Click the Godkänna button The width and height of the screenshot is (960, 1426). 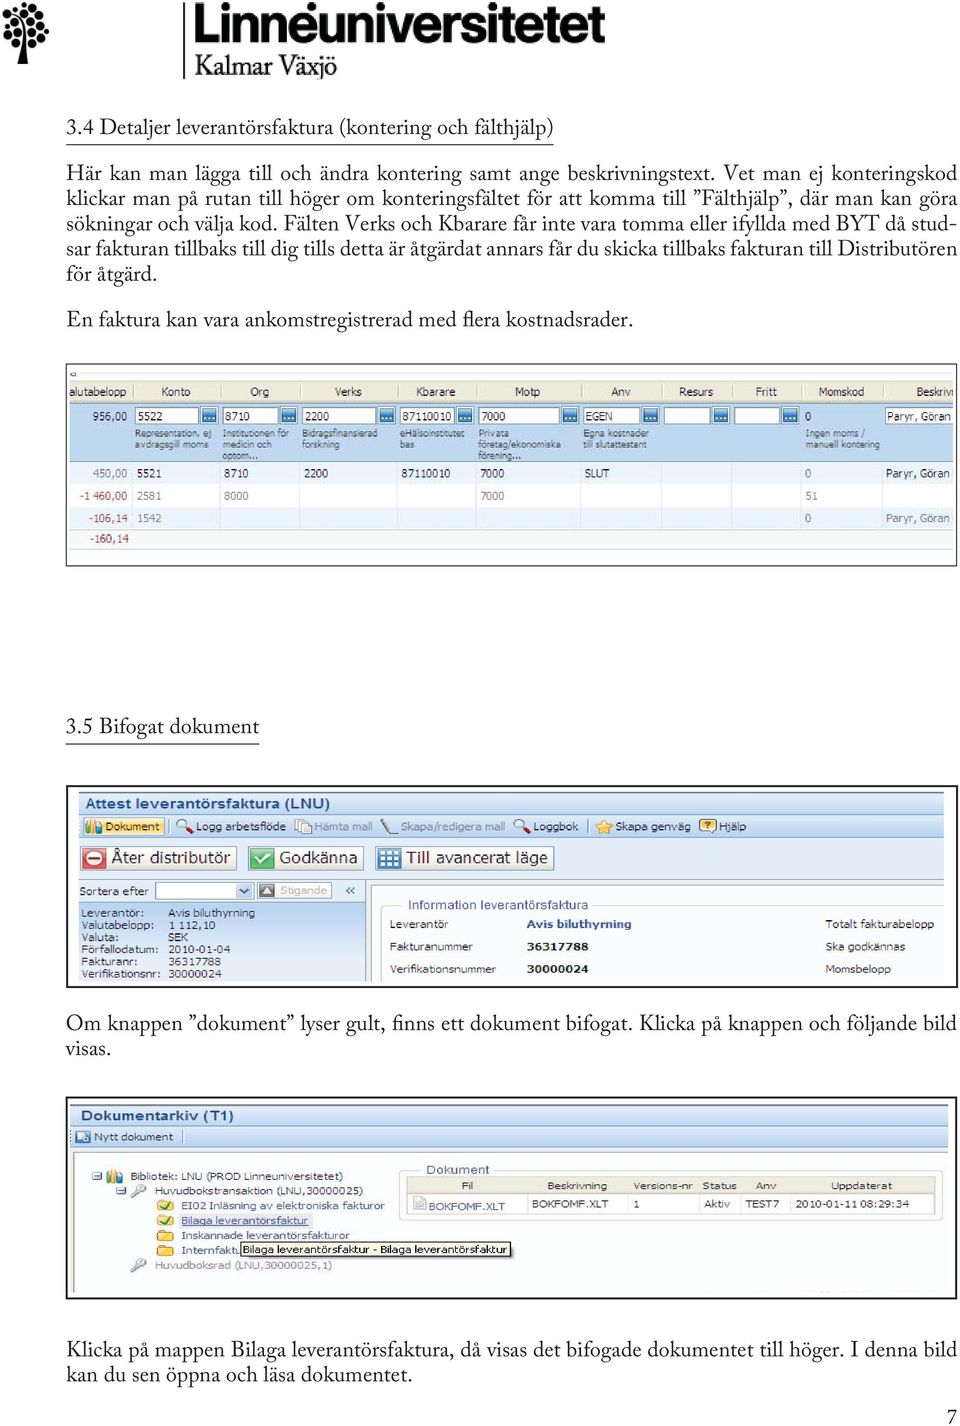(x=305, y=857)
